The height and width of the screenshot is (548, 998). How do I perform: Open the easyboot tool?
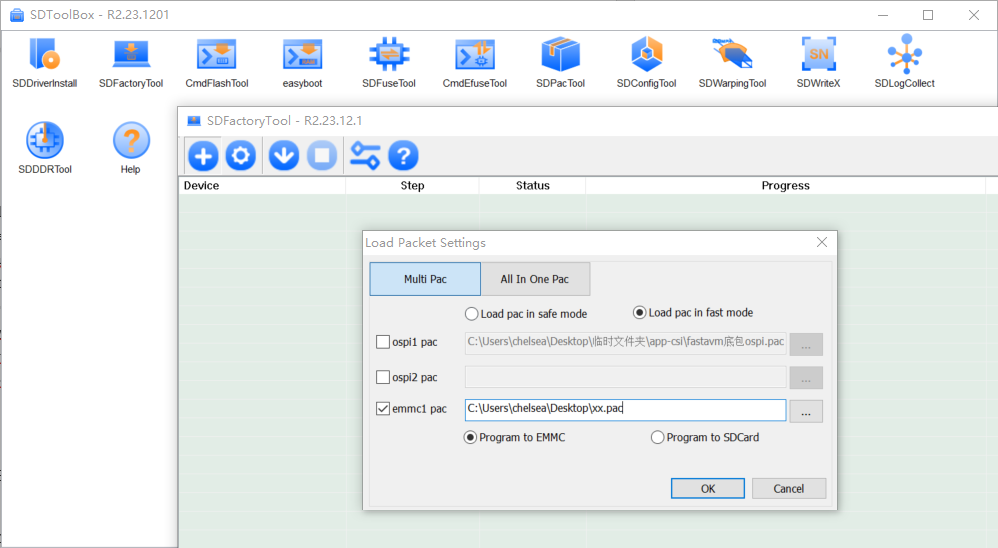point(302,56)
